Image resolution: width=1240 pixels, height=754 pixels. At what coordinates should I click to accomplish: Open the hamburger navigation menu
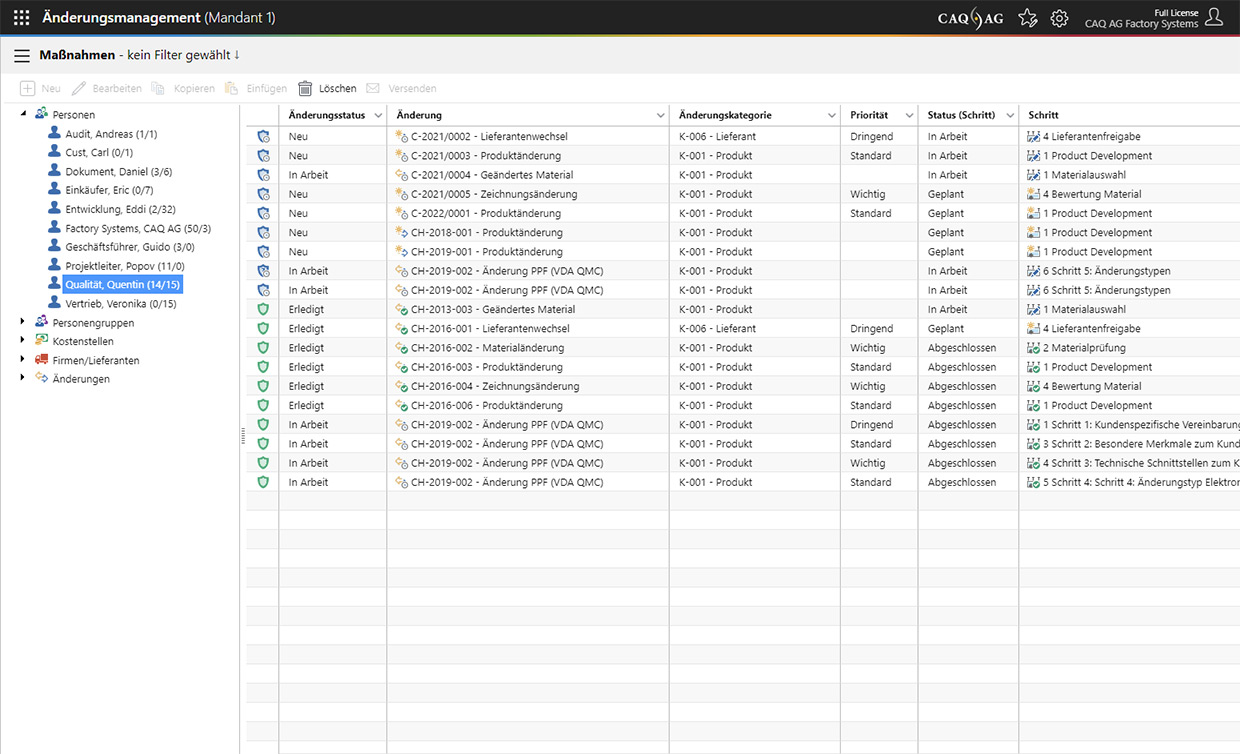tap(22, 56)
